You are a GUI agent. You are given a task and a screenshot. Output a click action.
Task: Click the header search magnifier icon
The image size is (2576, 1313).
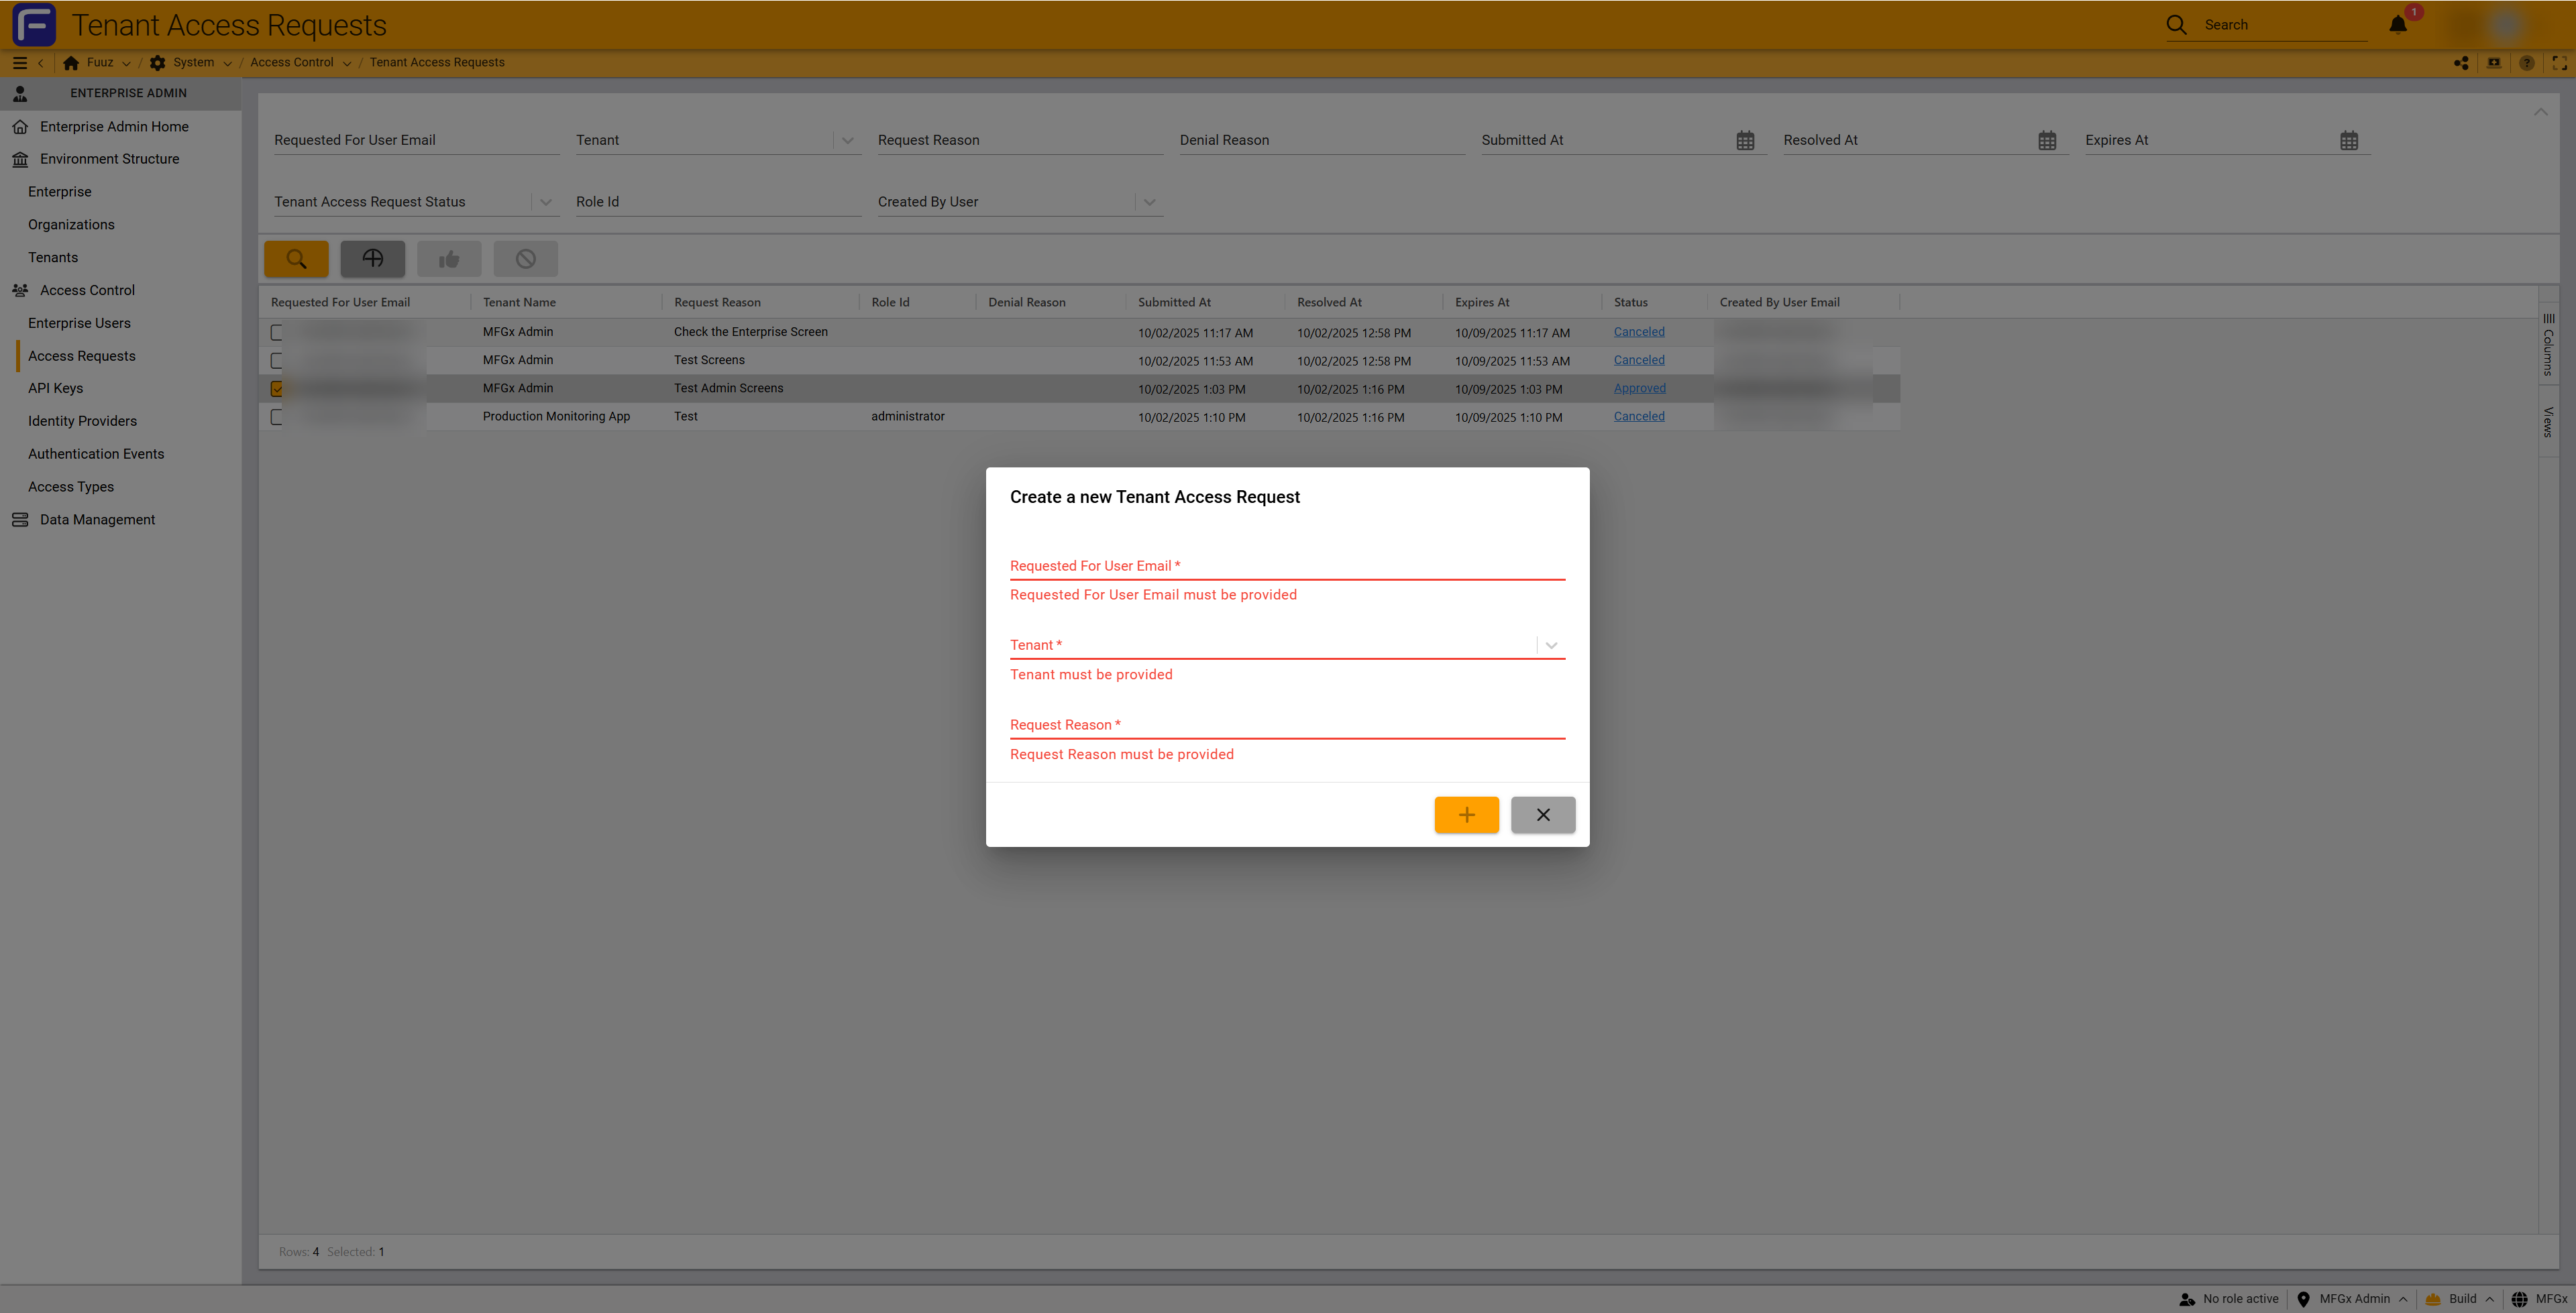click(2177, 24)
